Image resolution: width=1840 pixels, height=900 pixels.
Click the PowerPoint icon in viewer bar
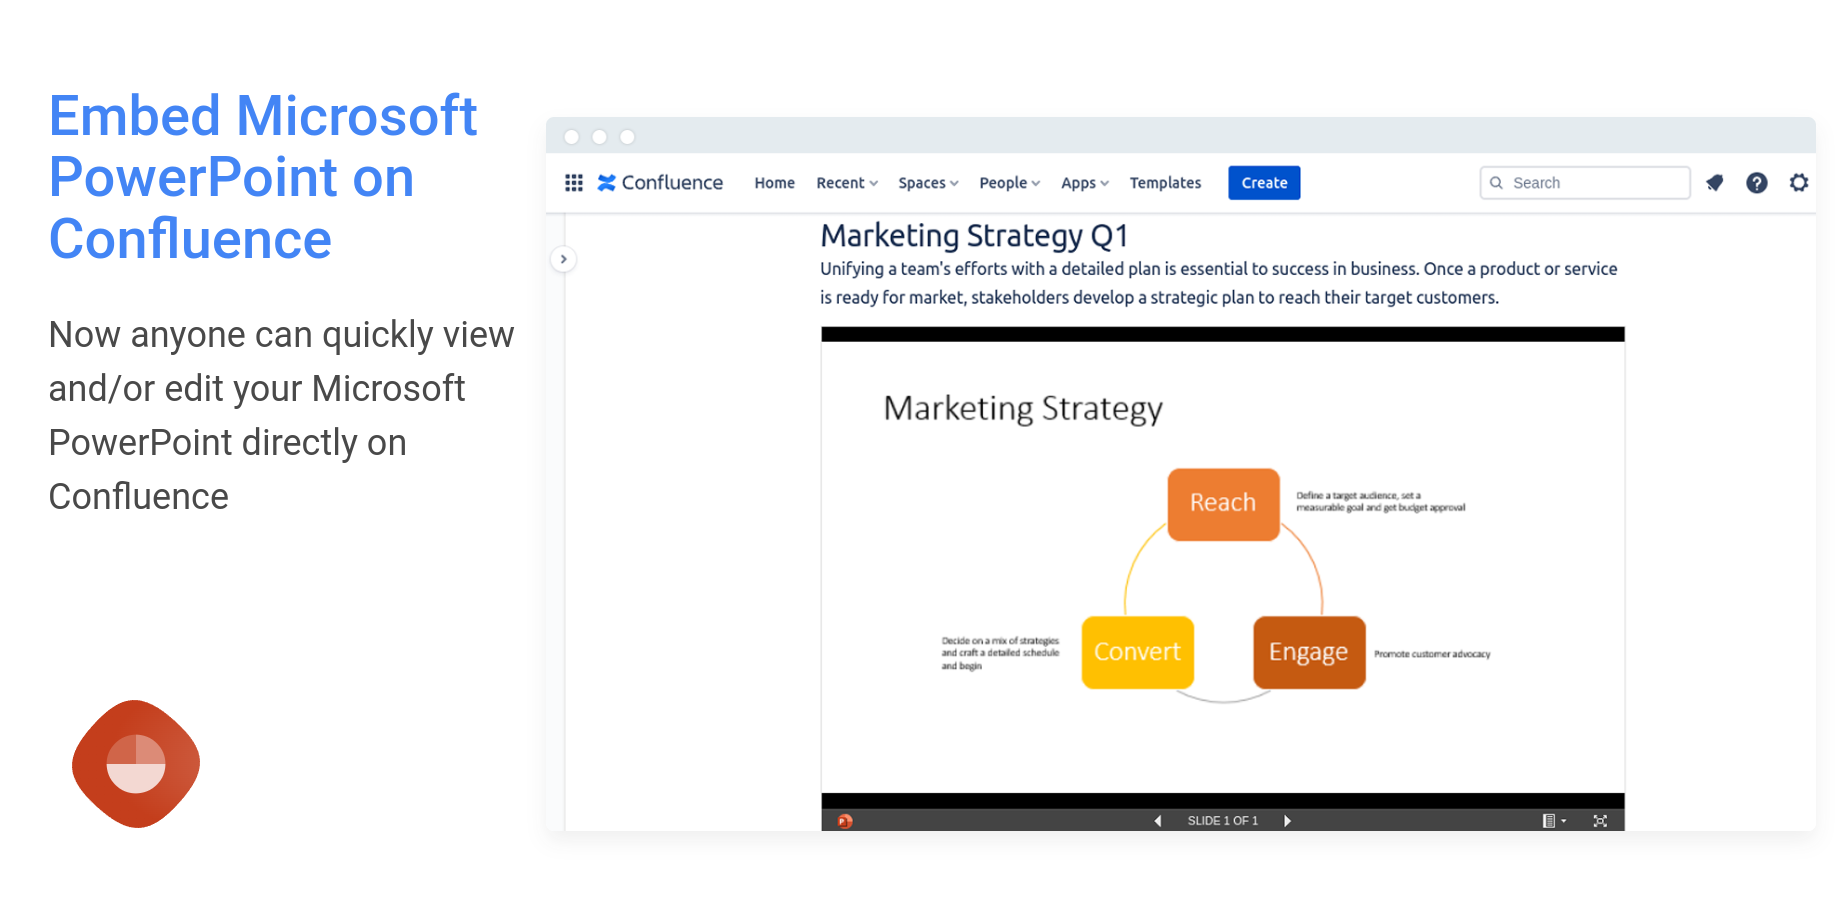point(845,821)
